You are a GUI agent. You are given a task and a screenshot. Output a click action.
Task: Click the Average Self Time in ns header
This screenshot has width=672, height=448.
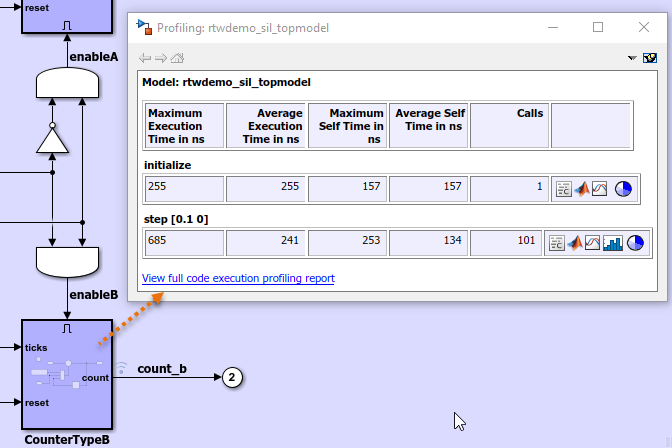(429, 126)
